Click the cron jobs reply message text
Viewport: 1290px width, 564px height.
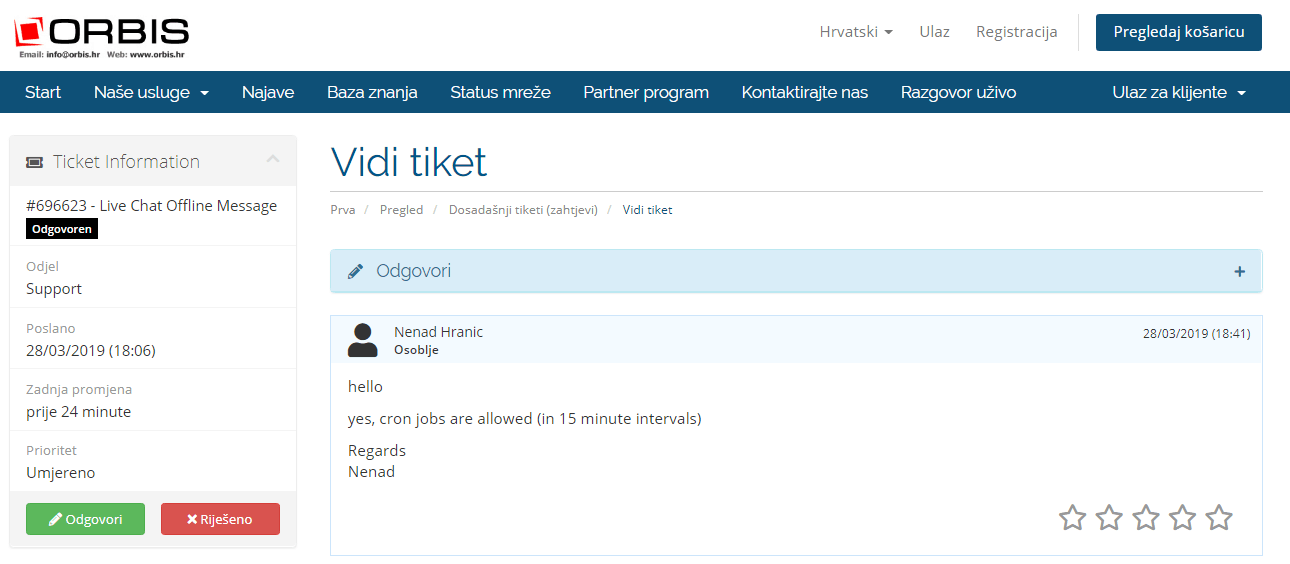(x=525, y=419)
